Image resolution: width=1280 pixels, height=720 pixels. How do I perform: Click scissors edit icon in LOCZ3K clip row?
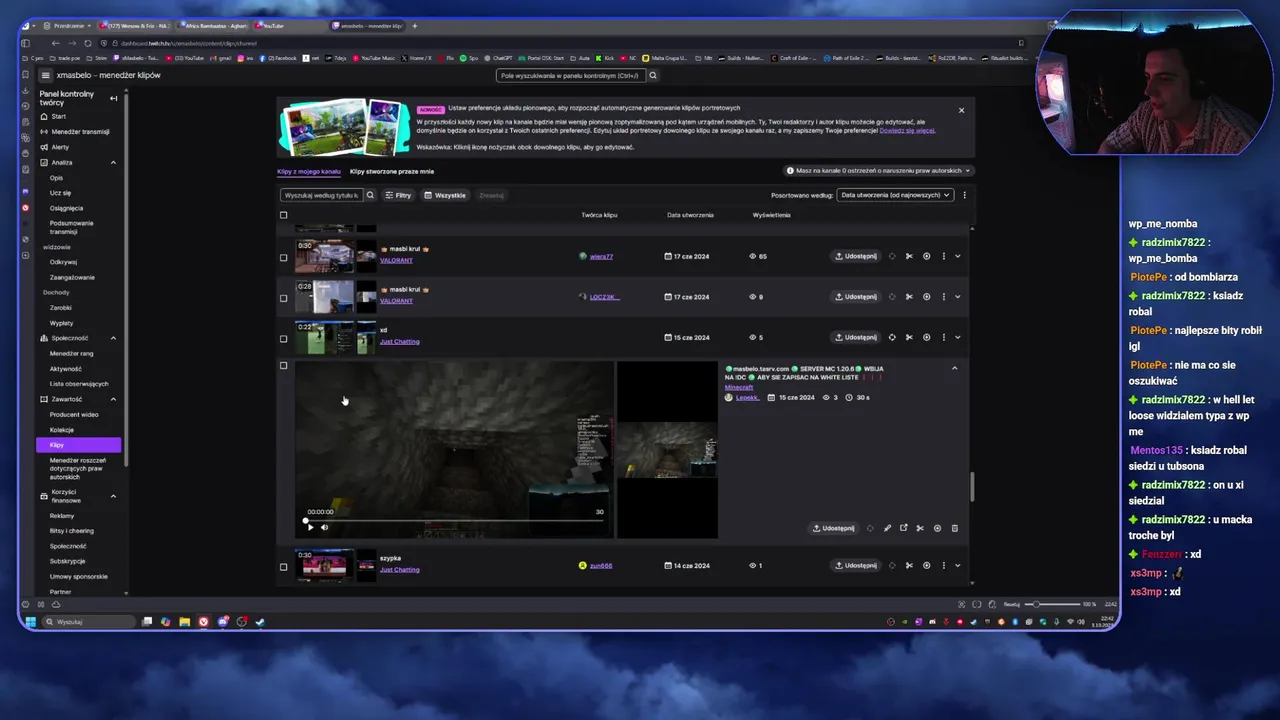909,296
